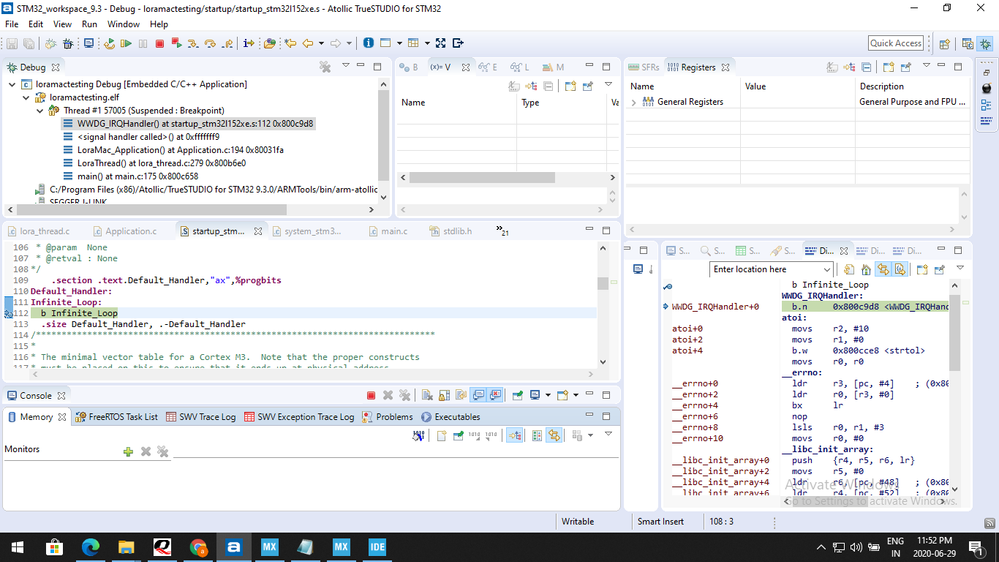Click Quick Access box
999x562 pixels.
[x=895, y=43]
